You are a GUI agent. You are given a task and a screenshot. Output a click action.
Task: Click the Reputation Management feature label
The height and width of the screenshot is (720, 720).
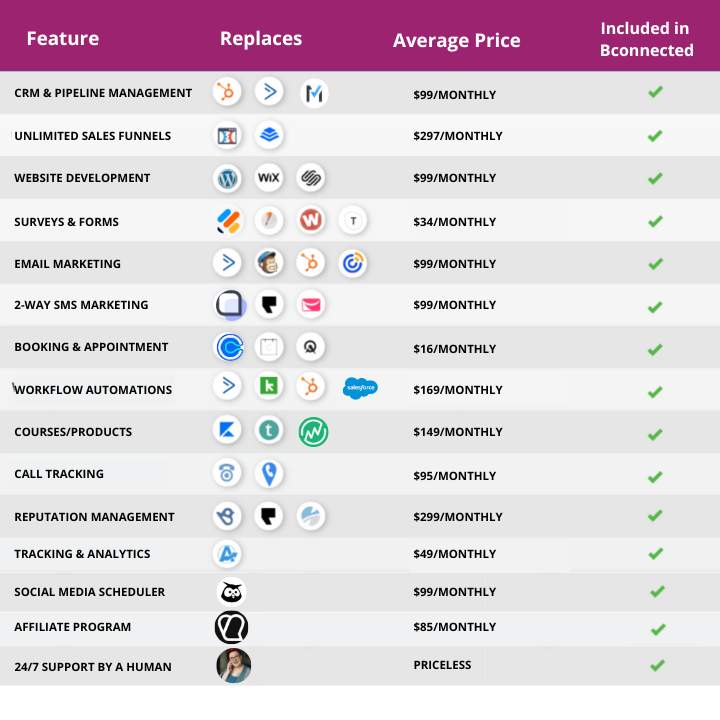(94, 517)
